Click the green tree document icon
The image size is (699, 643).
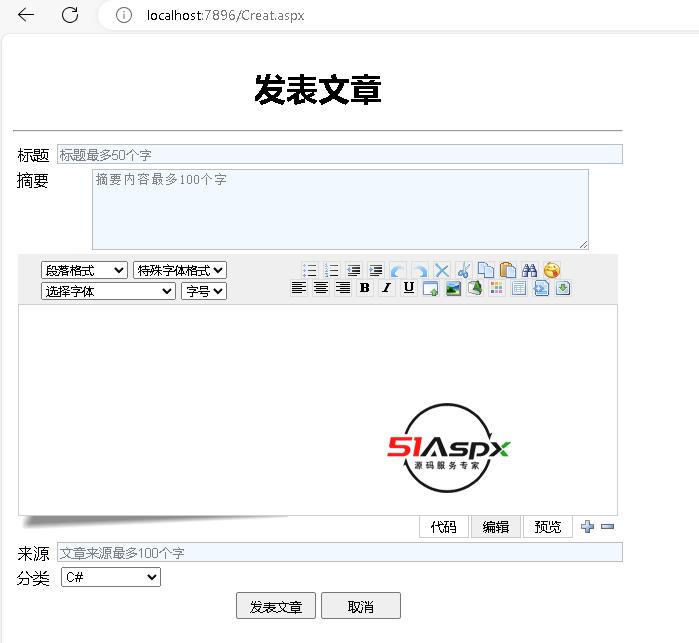(475, 288)
